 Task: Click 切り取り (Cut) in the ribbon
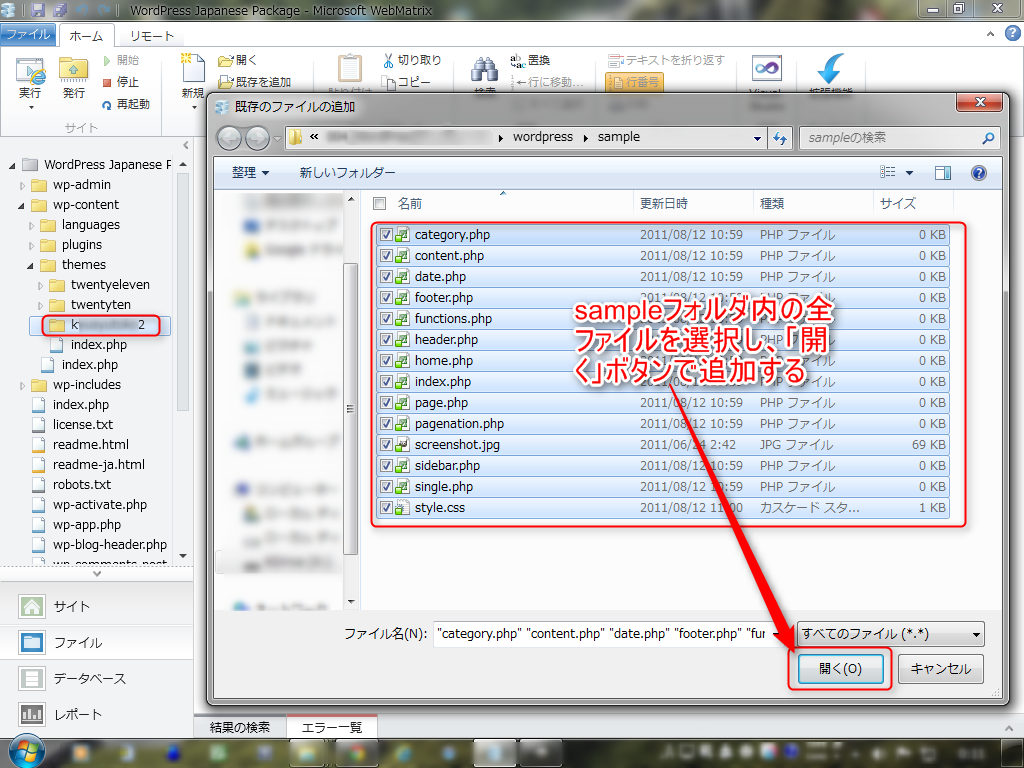412,60
